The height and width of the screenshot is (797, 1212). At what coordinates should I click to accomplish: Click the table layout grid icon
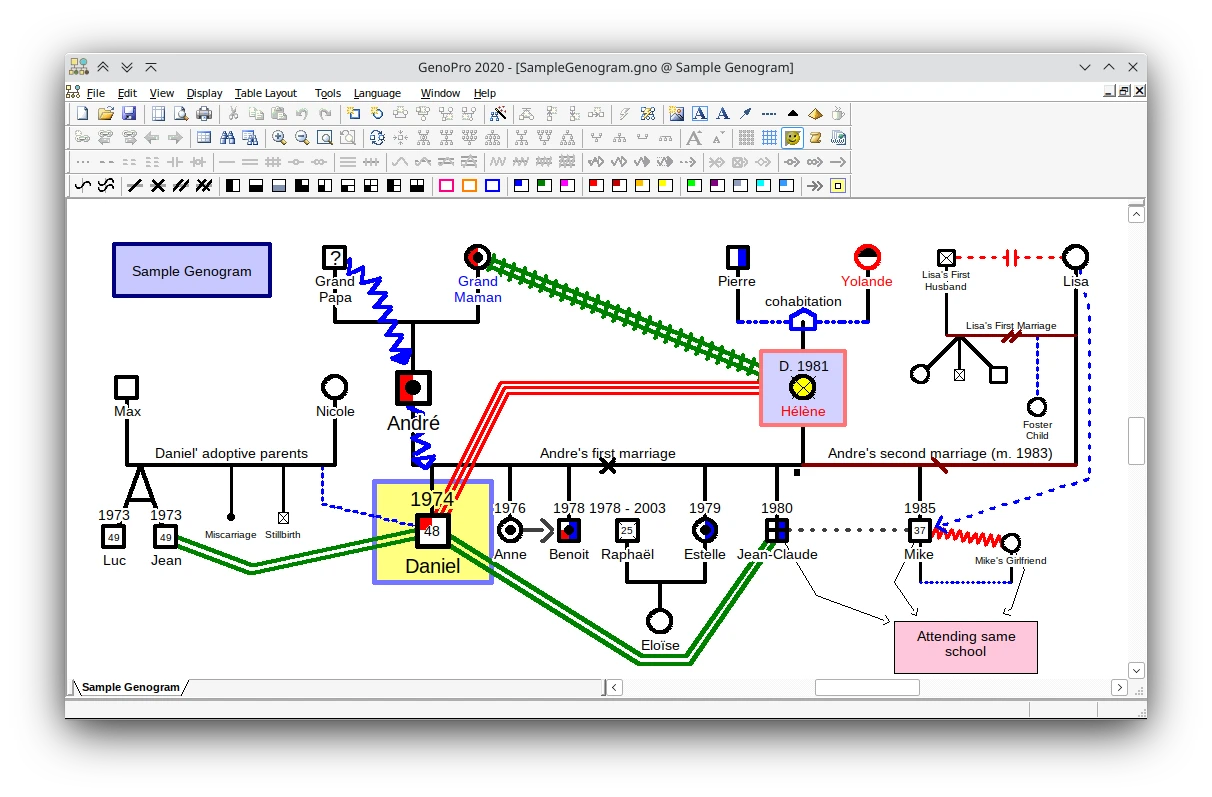tap(204, 137)
